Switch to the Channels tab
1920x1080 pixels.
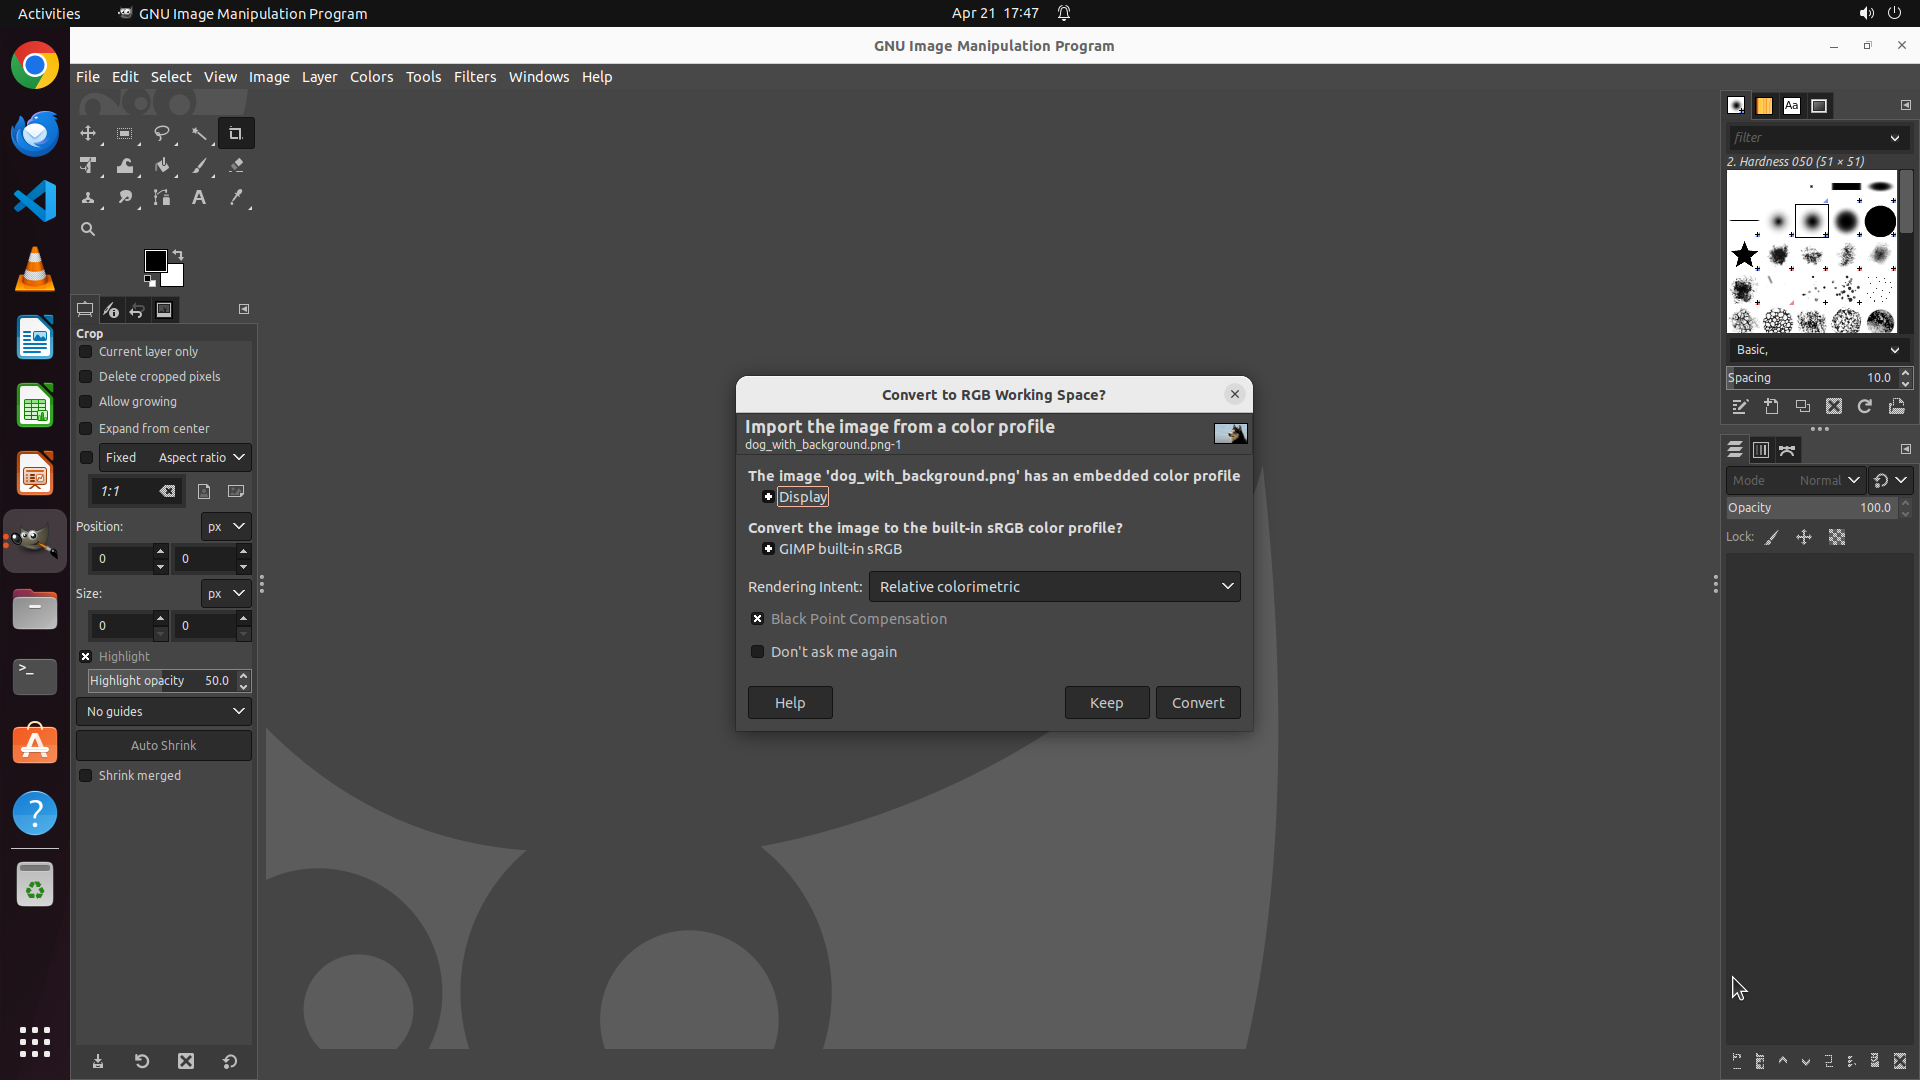click(1761, 450)
